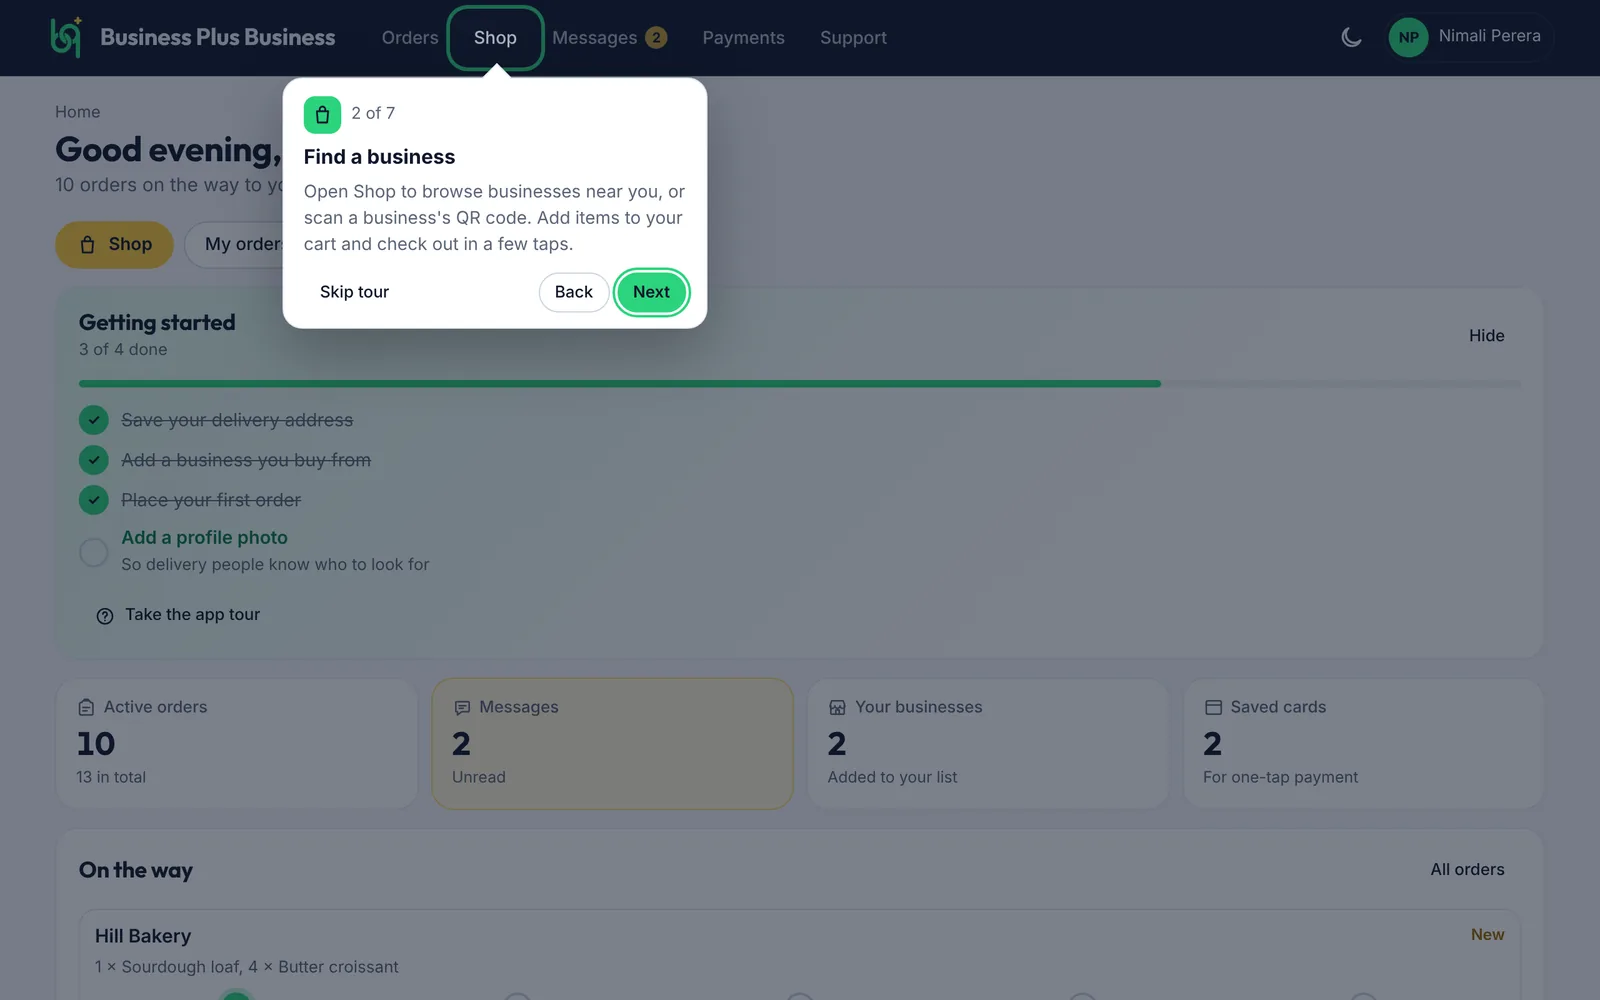This screenshot has height=1000, width=1600.
Task: Skip the app tour
Action: pyautogui.click(x=354, y=292)
